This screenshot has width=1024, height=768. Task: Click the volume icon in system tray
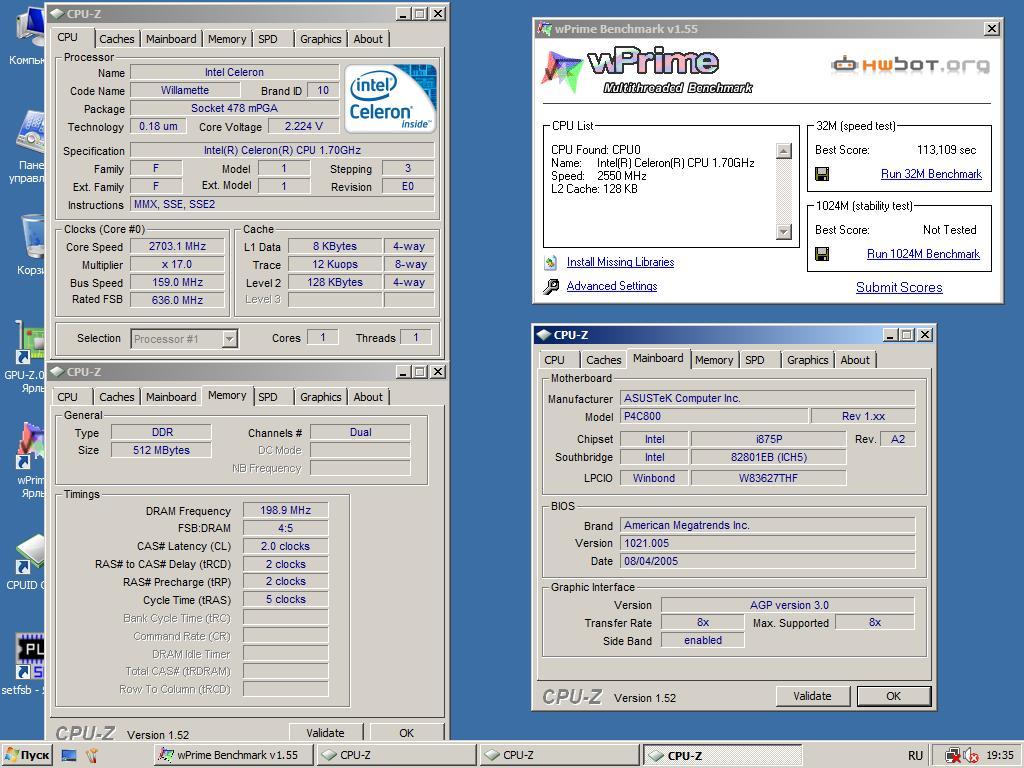pos(970,756)
